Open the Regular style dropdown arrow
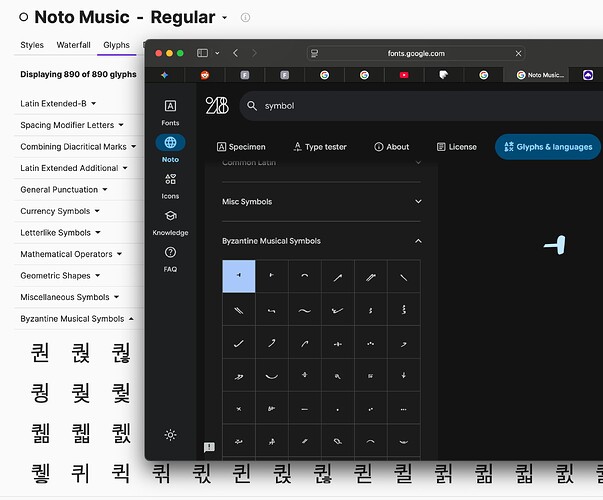This screenshot has height=500, width=603. click(224, 18)
